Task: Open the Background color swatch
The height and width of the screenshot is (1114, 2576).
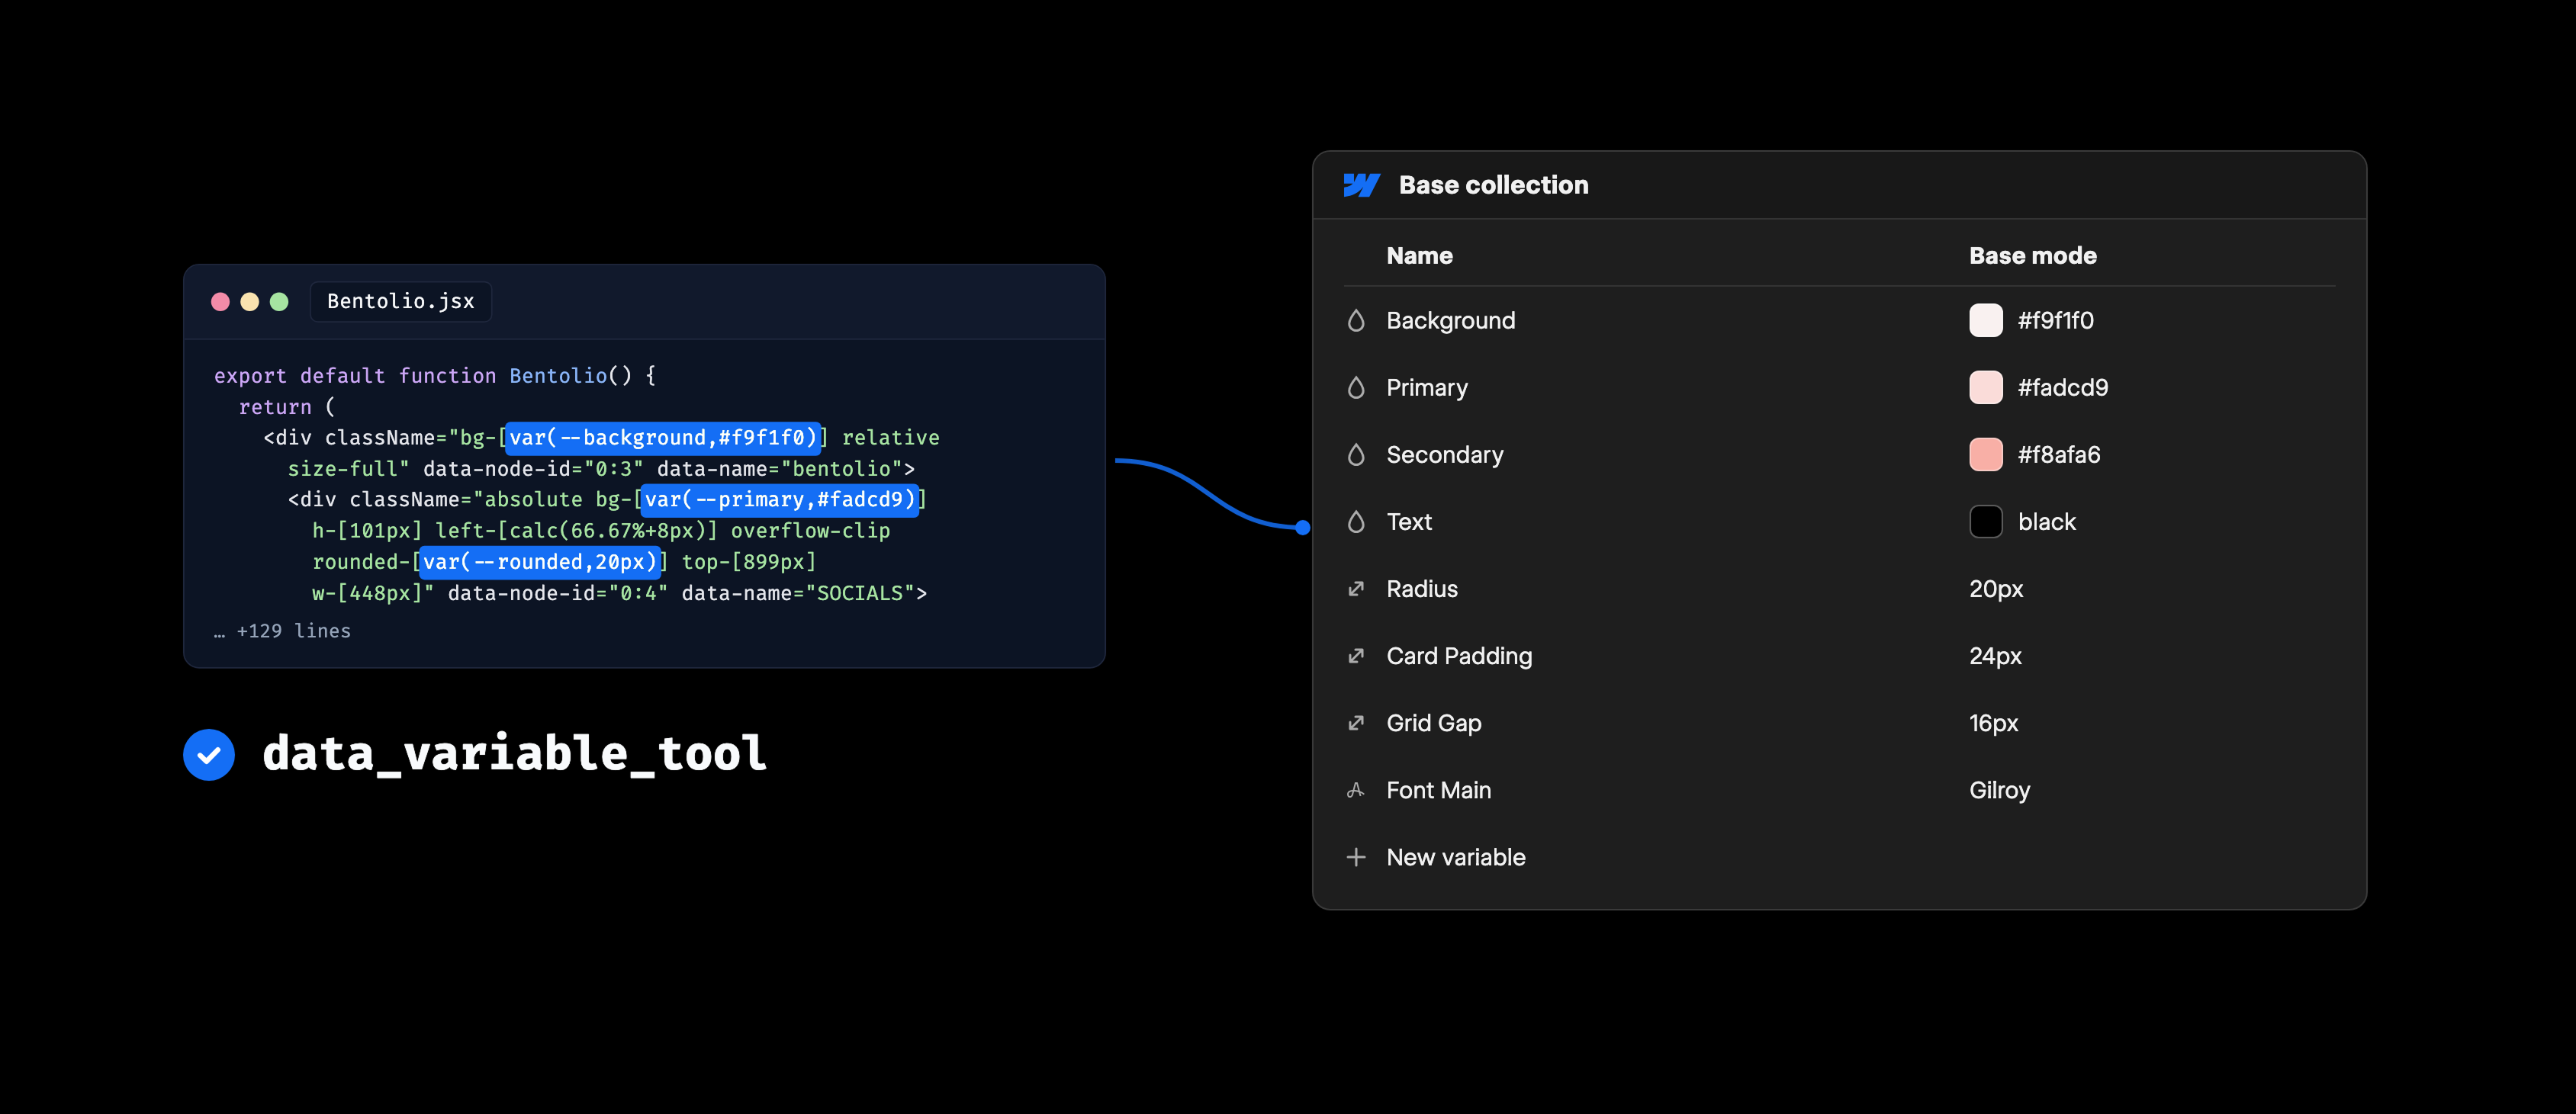Action: (x=1986, y=321)
